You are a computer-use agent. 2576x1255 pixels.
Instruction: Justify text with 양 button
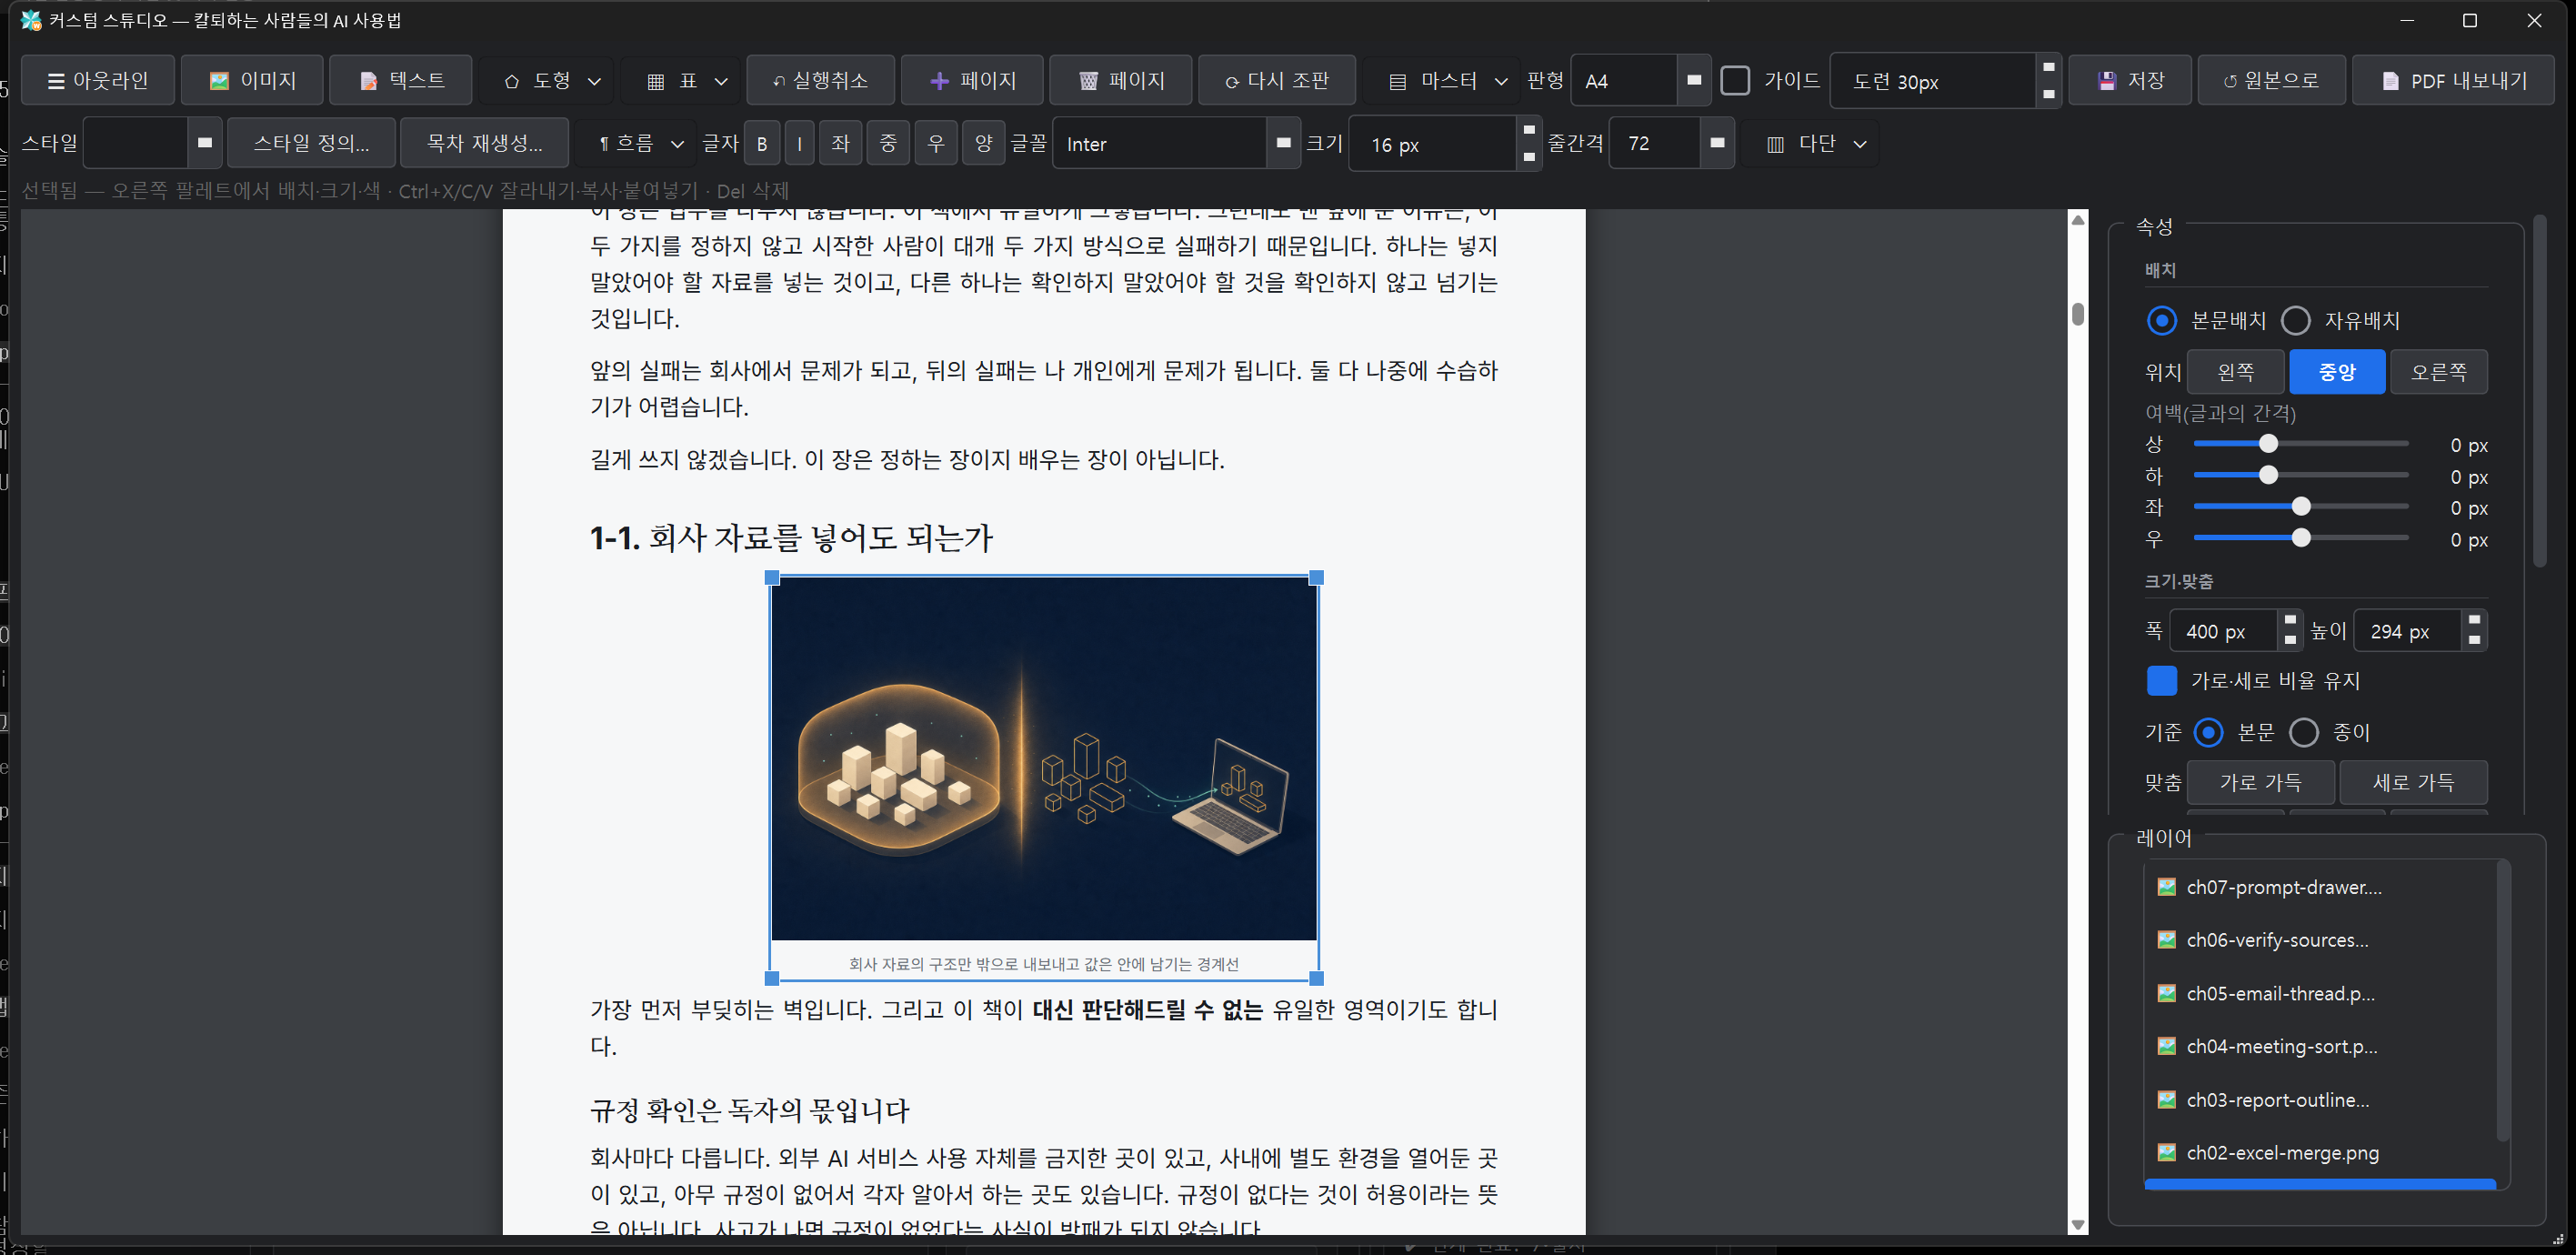984,143
